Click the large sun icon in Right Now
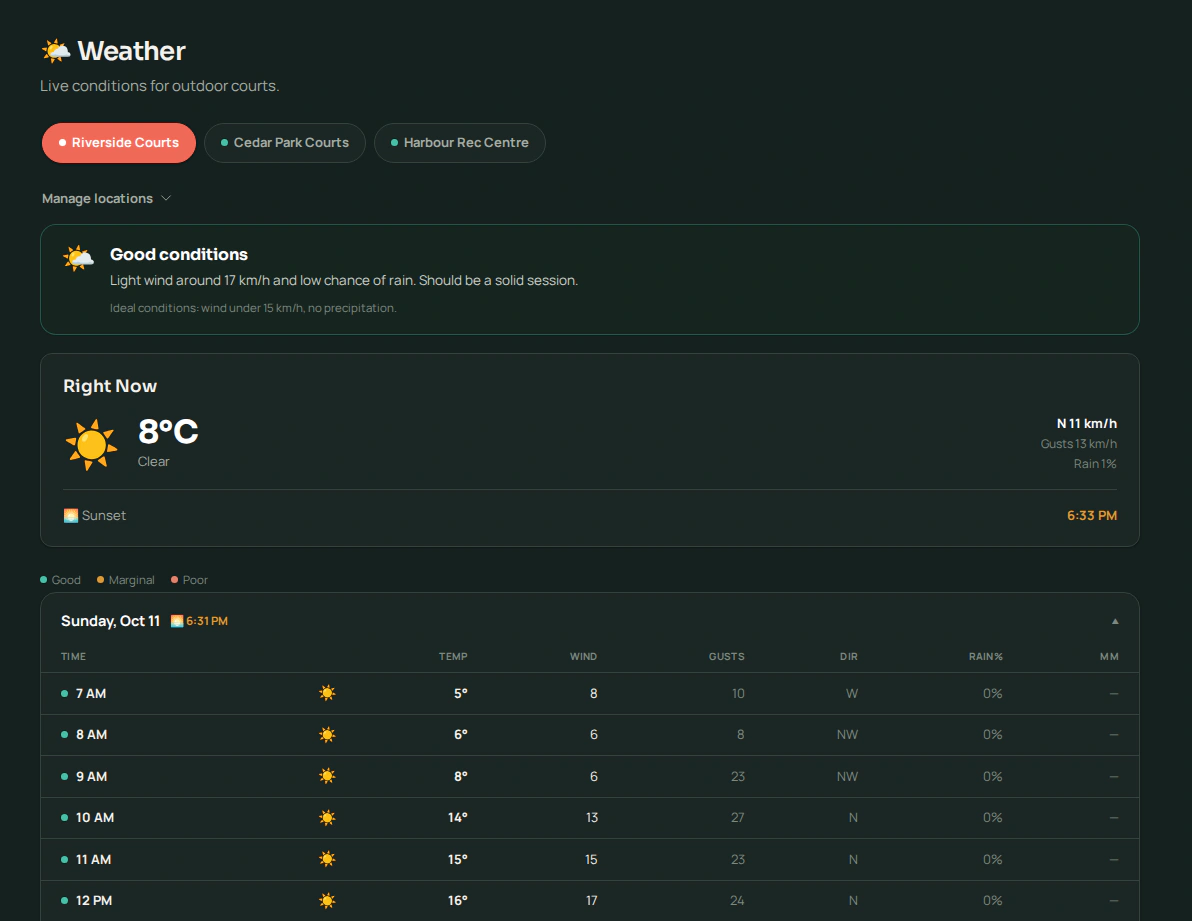 pyautogui.click(x=91, y=445)
